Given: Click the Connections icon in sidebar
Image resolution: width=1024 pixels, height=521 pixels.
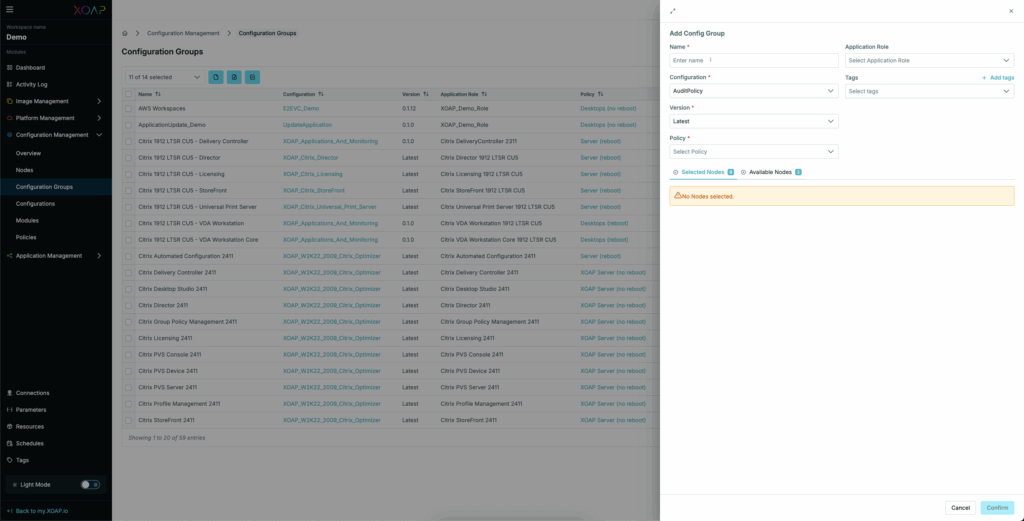Looking at the screenshot, I should [9, 393].
